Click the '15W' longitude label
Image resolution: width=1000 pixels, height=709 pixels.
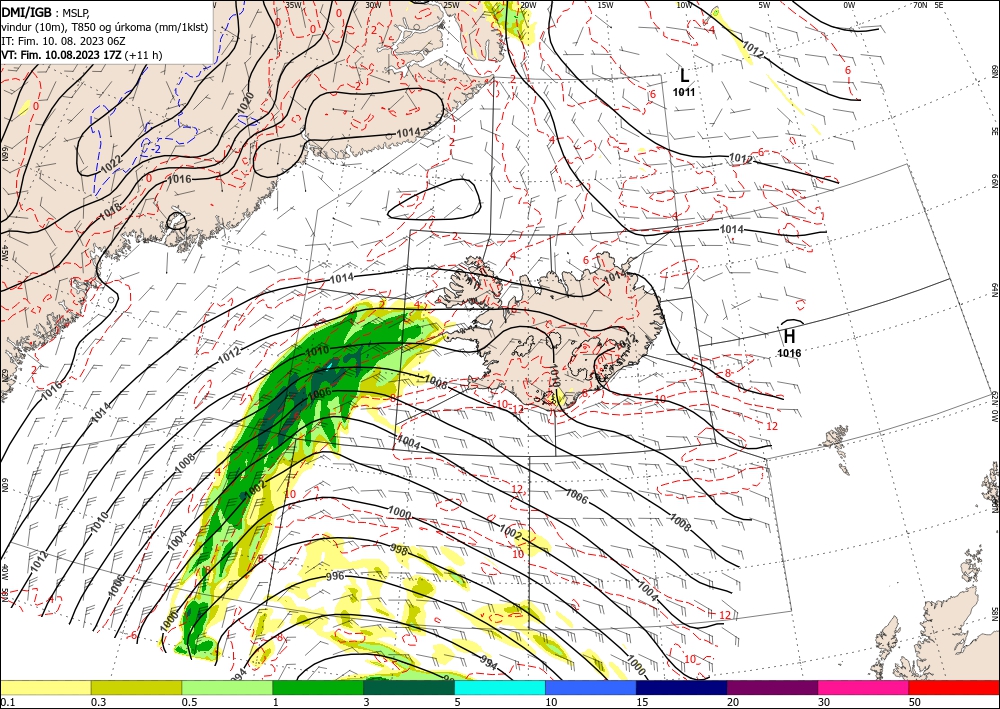(606, 4)
